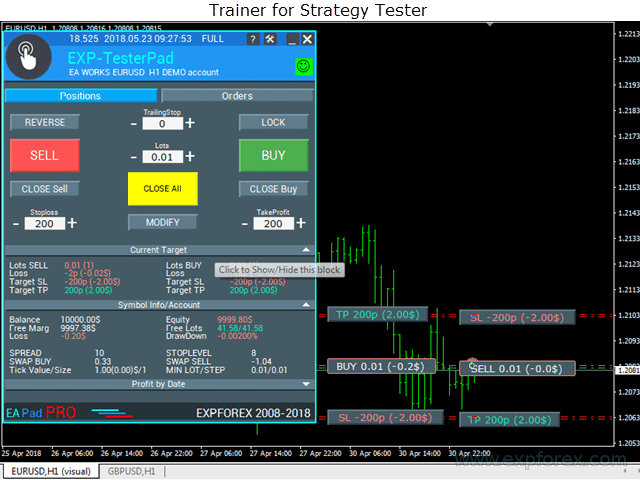The image size is (640, 480).
Task: Increase the Stoploss value with plus
Action: (x=72, y=223)
